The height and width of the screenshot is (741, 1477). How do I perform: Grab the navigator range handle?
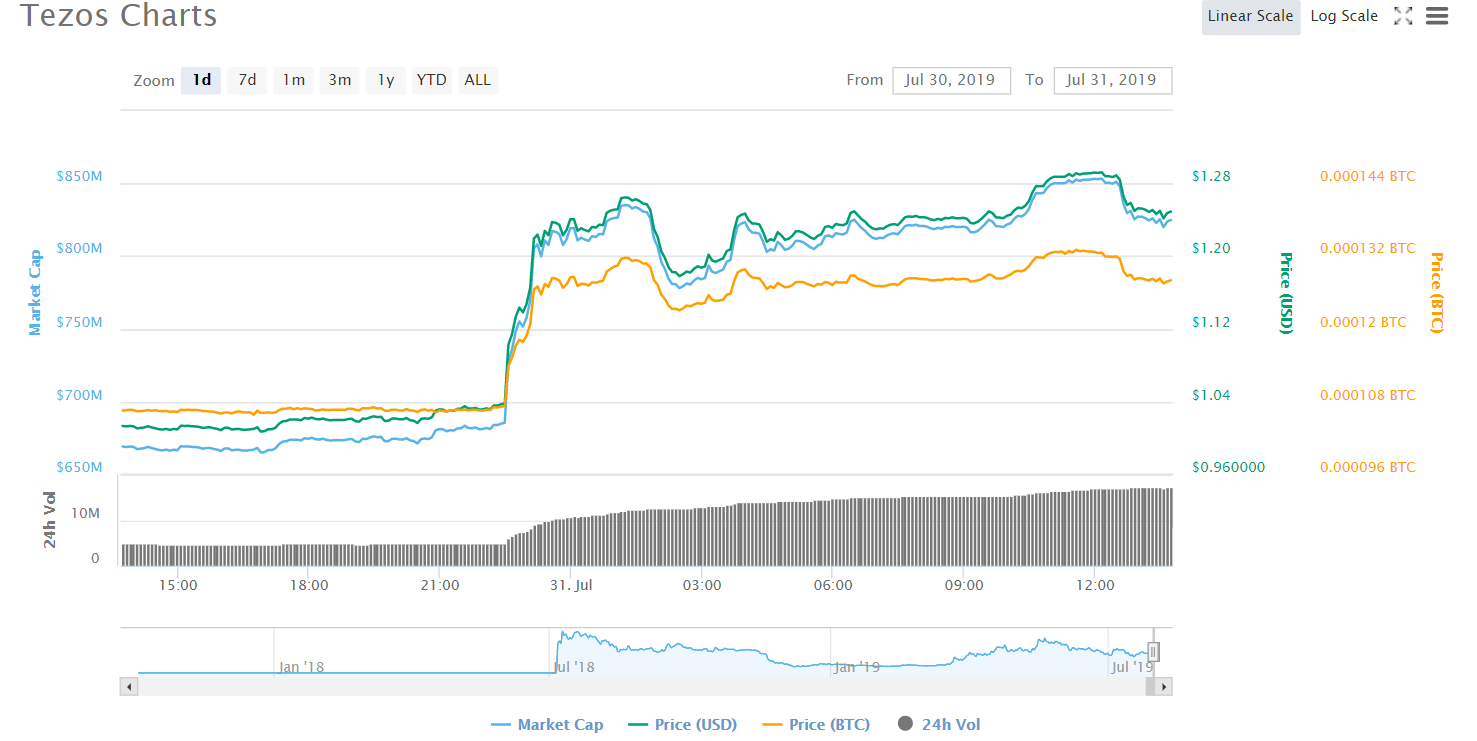(x=1153, y=653)
